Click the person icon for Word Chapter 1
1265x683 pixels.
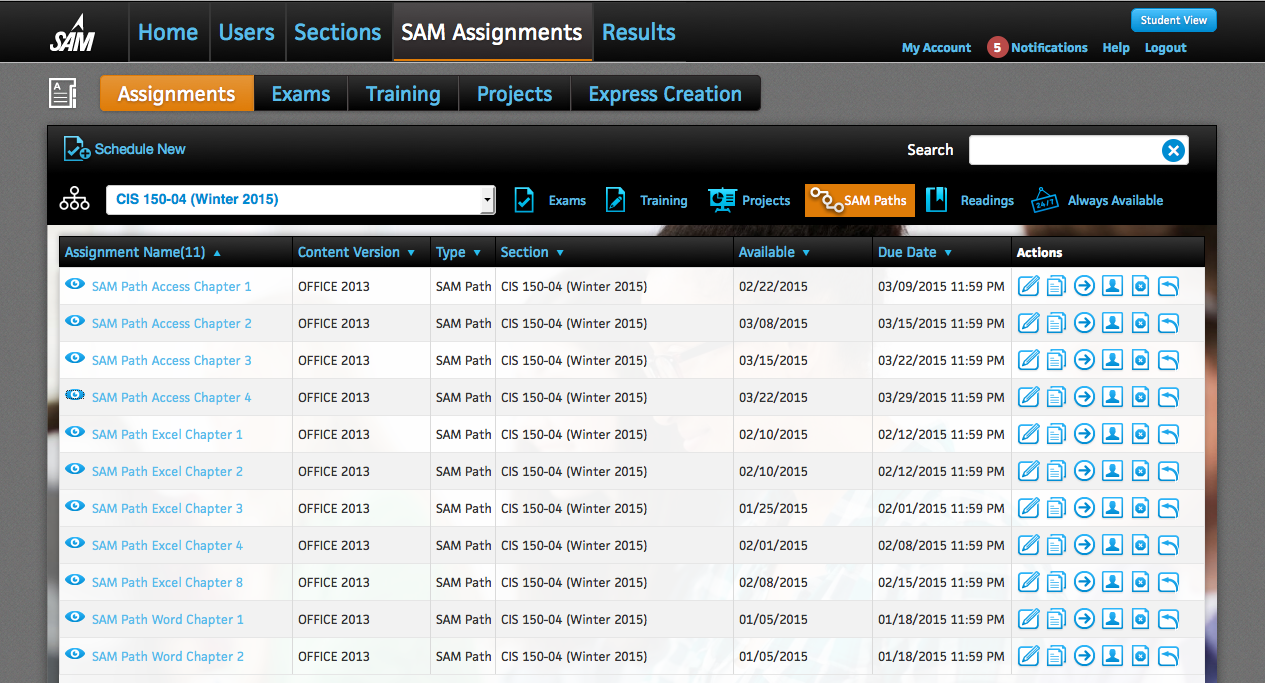(1112, 619)
